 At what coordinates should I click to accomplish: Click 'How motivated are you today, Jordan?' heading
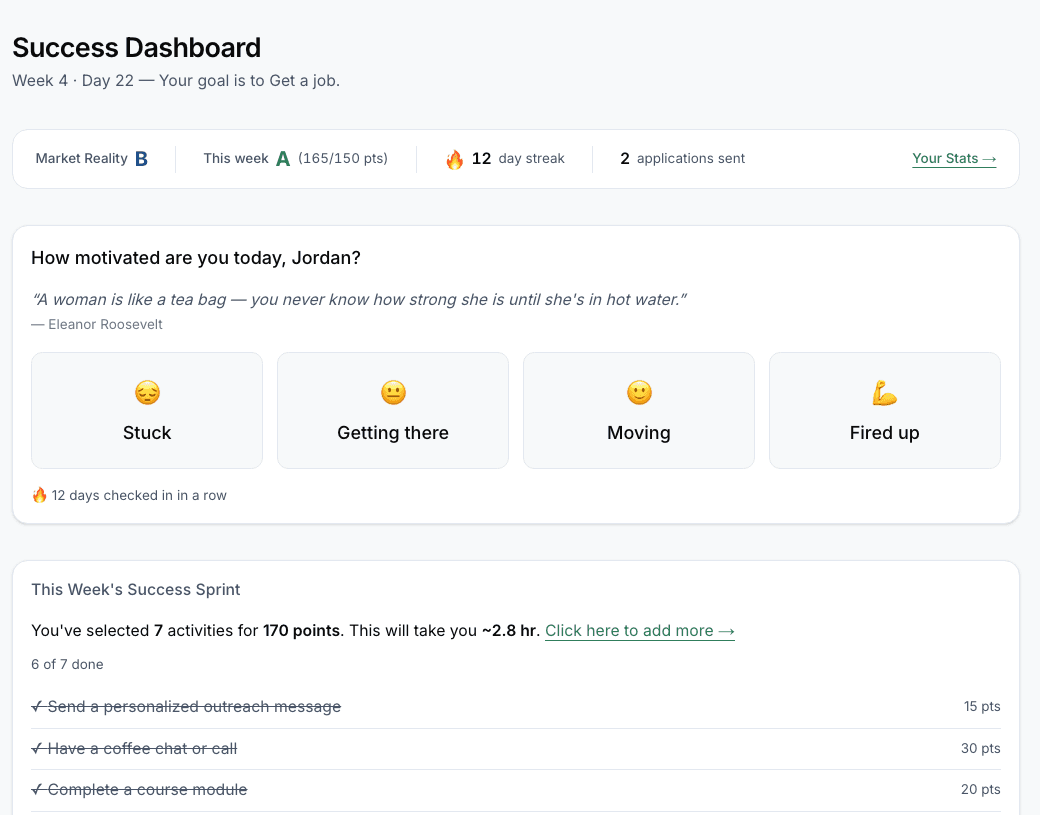coord(196,258)
